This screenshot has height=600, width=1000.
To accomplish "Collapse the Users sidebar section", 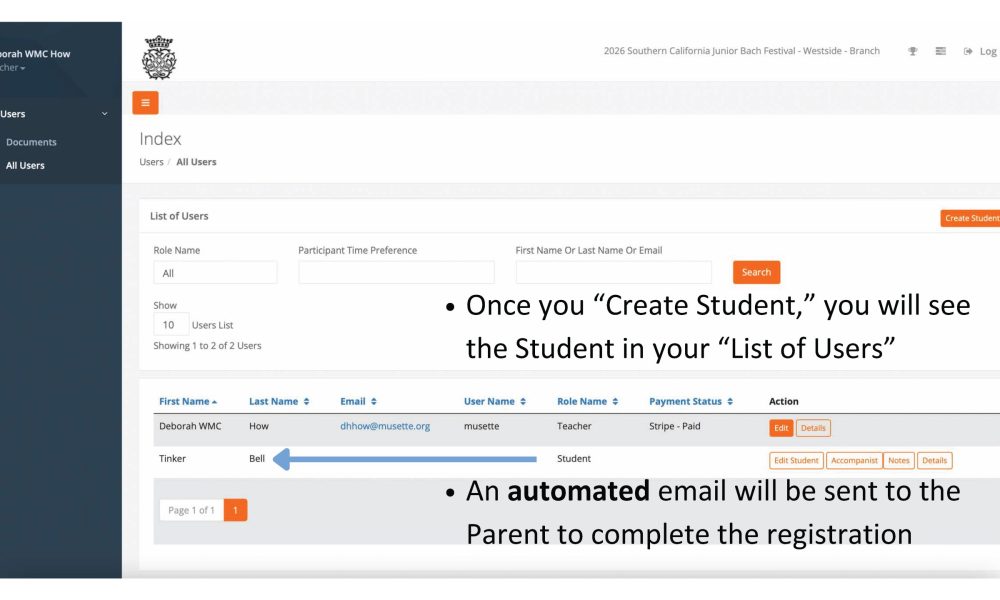I will coord(104,114).
